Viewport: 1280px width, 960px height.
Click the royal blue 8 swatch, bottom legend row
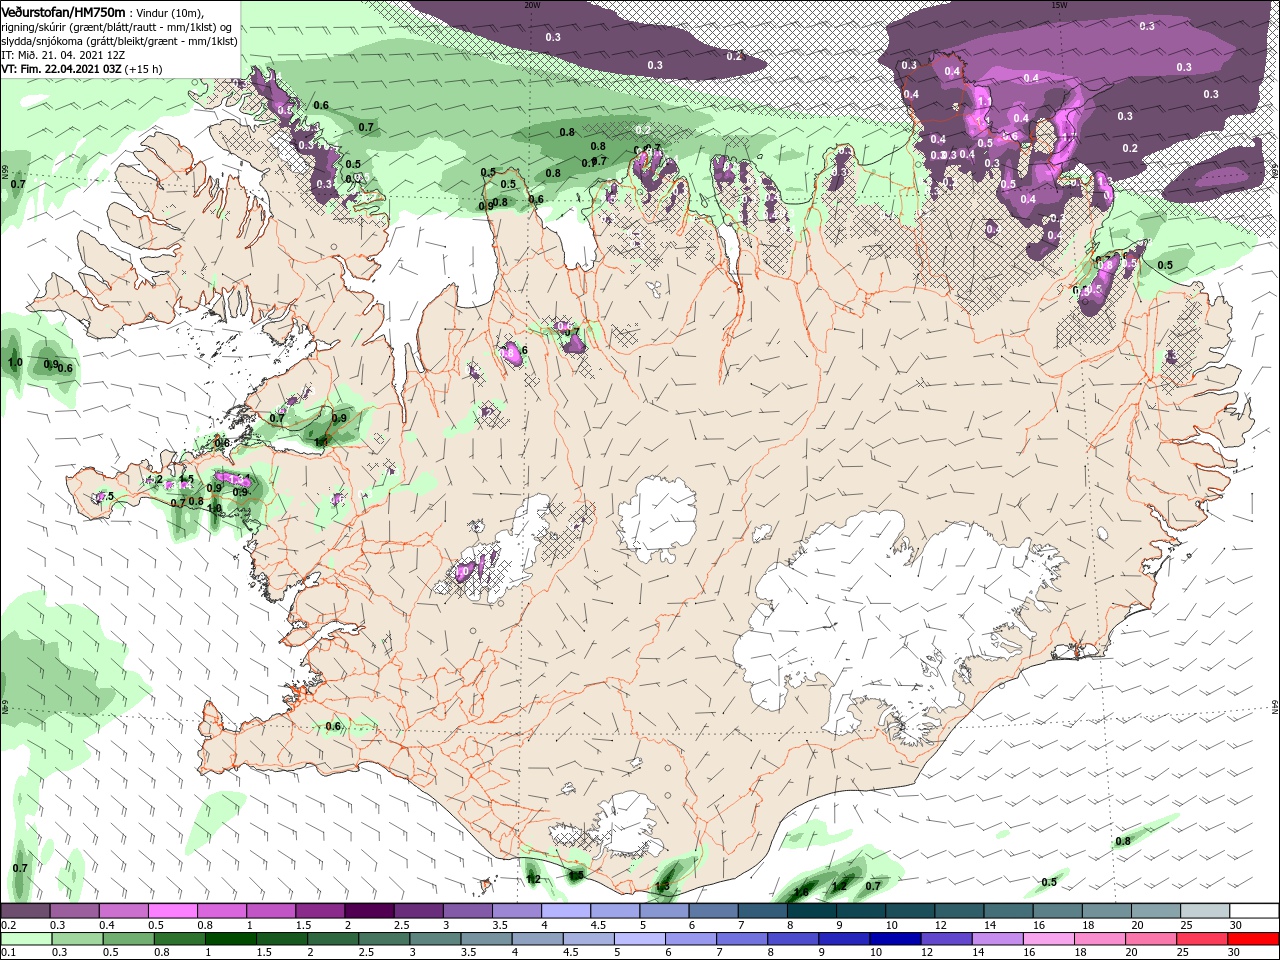click(x=794, y=939)
